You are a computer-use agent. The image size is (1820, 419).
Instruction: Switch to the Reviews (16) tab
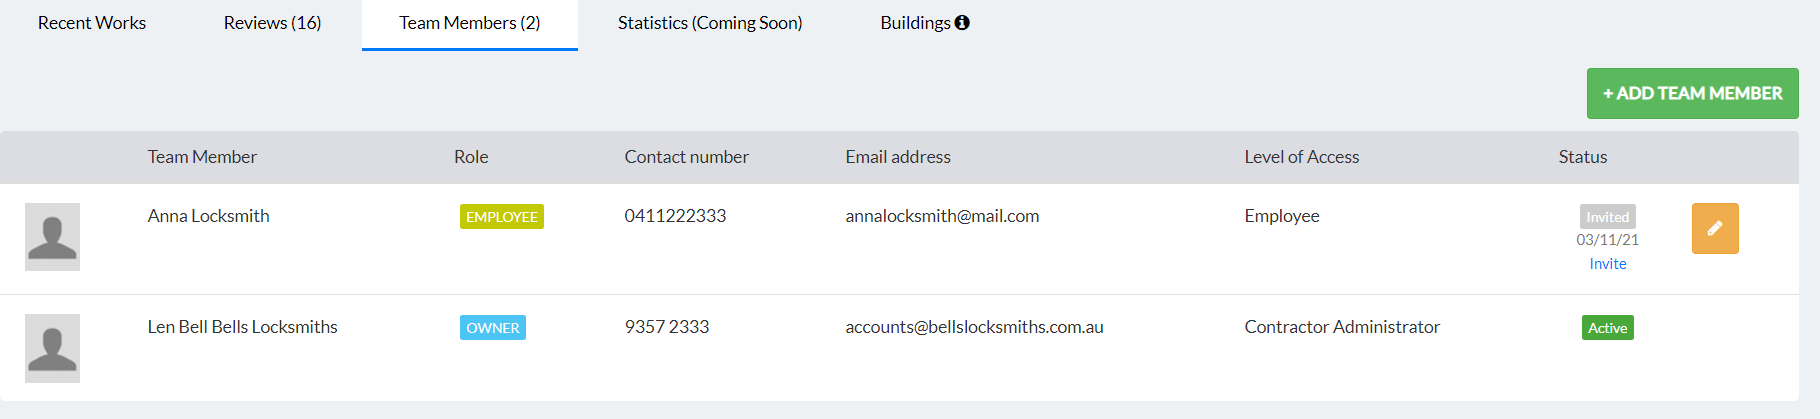pos(272,23)
